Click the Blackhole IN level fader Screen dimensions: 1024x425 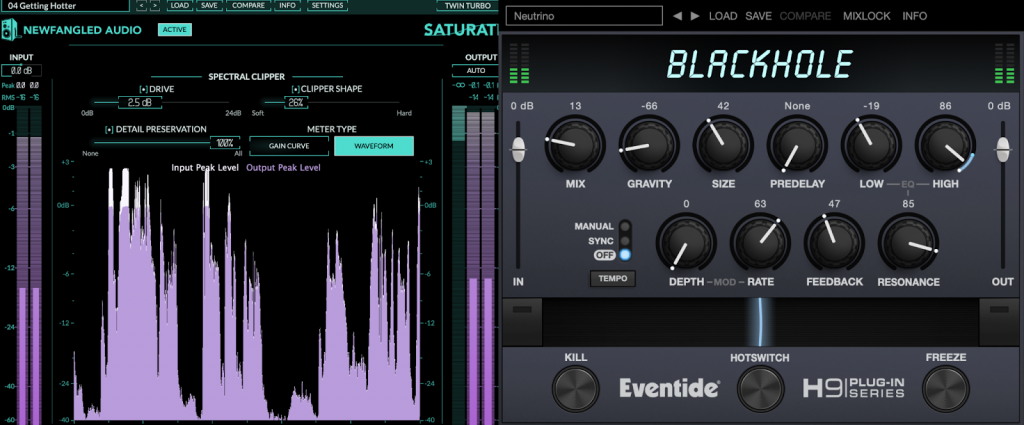519,150
